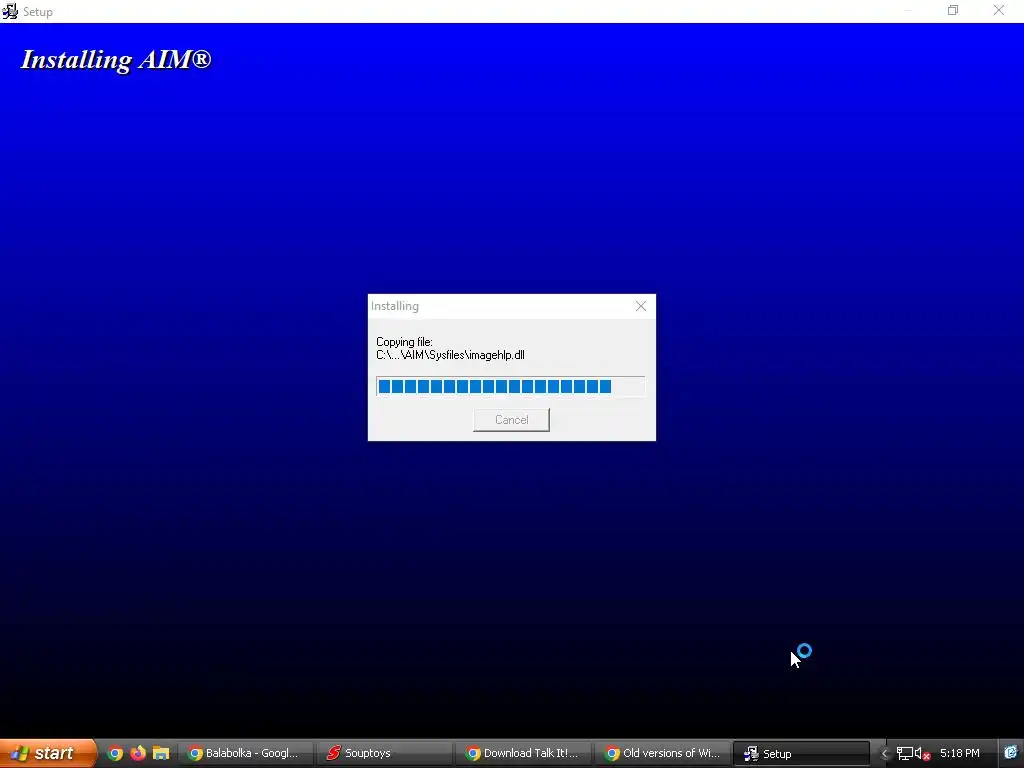This screenshot has height=768, width=1024.
Task: Click the muted volume tray icon
Action: coord(922,754)
